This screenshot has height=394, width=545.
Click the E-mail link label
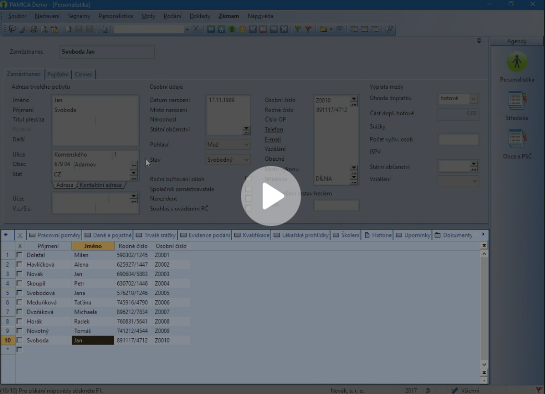pos(273,139)
